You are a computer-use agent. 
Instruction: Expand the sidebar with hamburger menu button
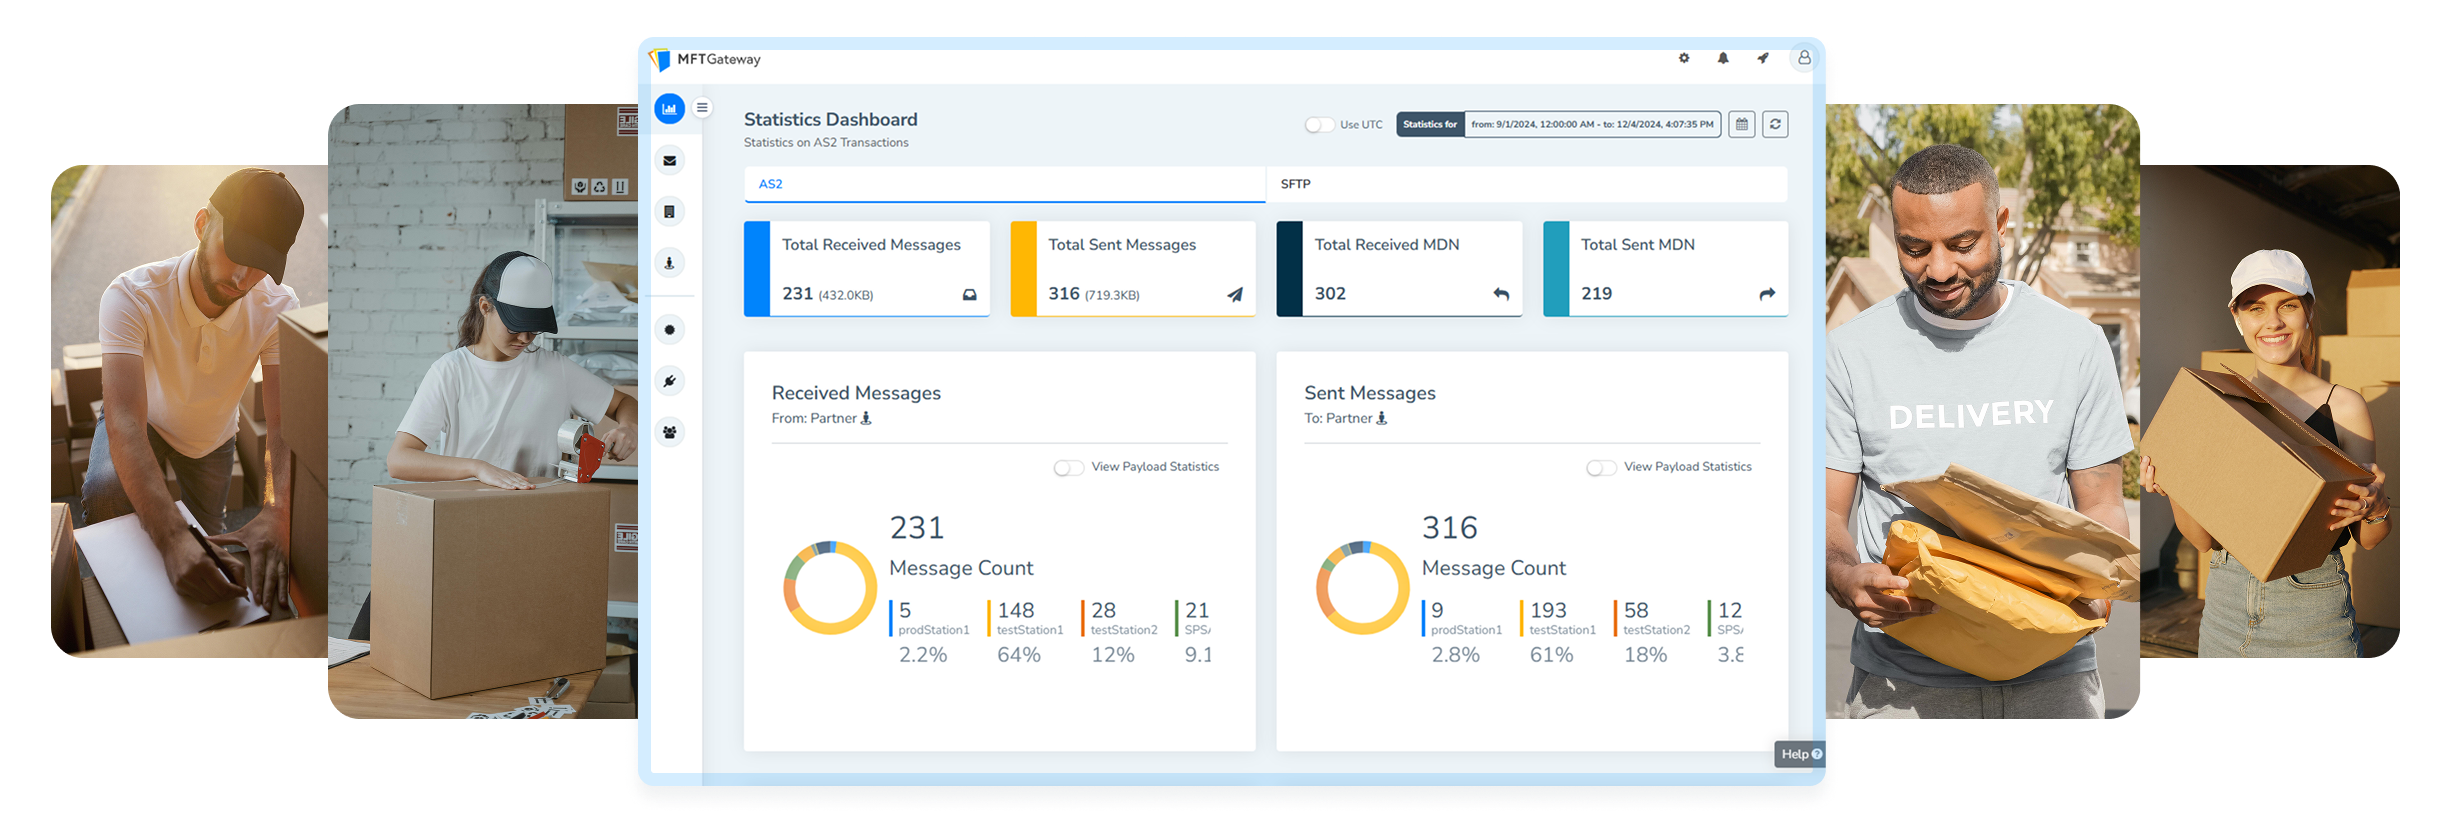(703, 108)
